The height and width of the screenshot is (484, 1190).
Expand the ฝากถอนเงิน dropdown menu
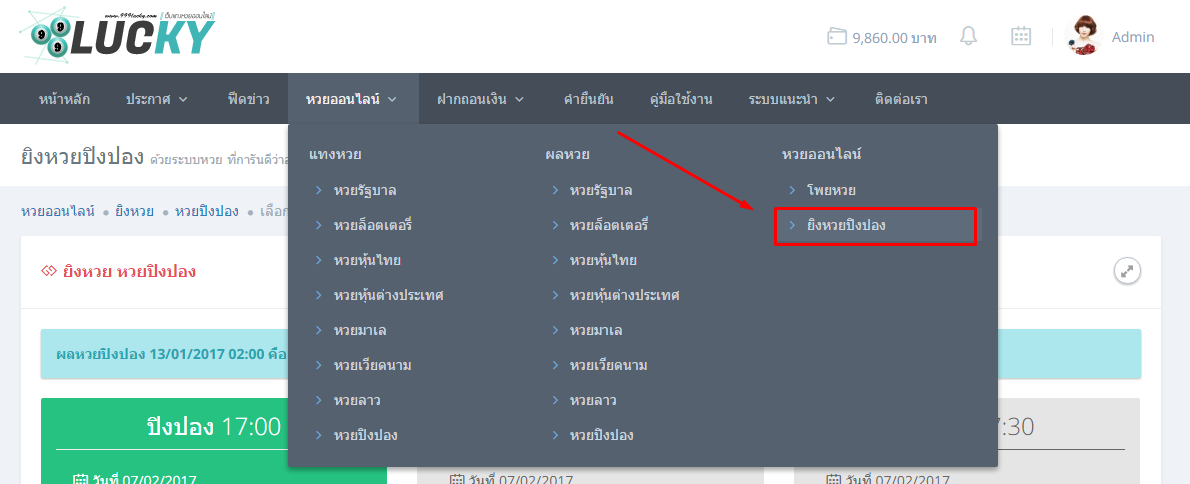pos(481,99)
